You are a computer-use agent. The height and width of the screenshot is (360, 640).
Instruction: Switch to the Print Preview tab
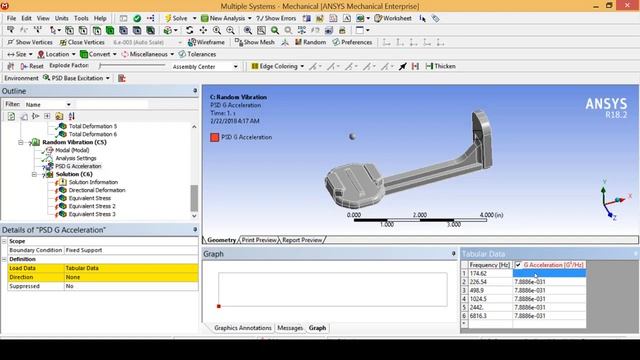[x=259, y=240]
